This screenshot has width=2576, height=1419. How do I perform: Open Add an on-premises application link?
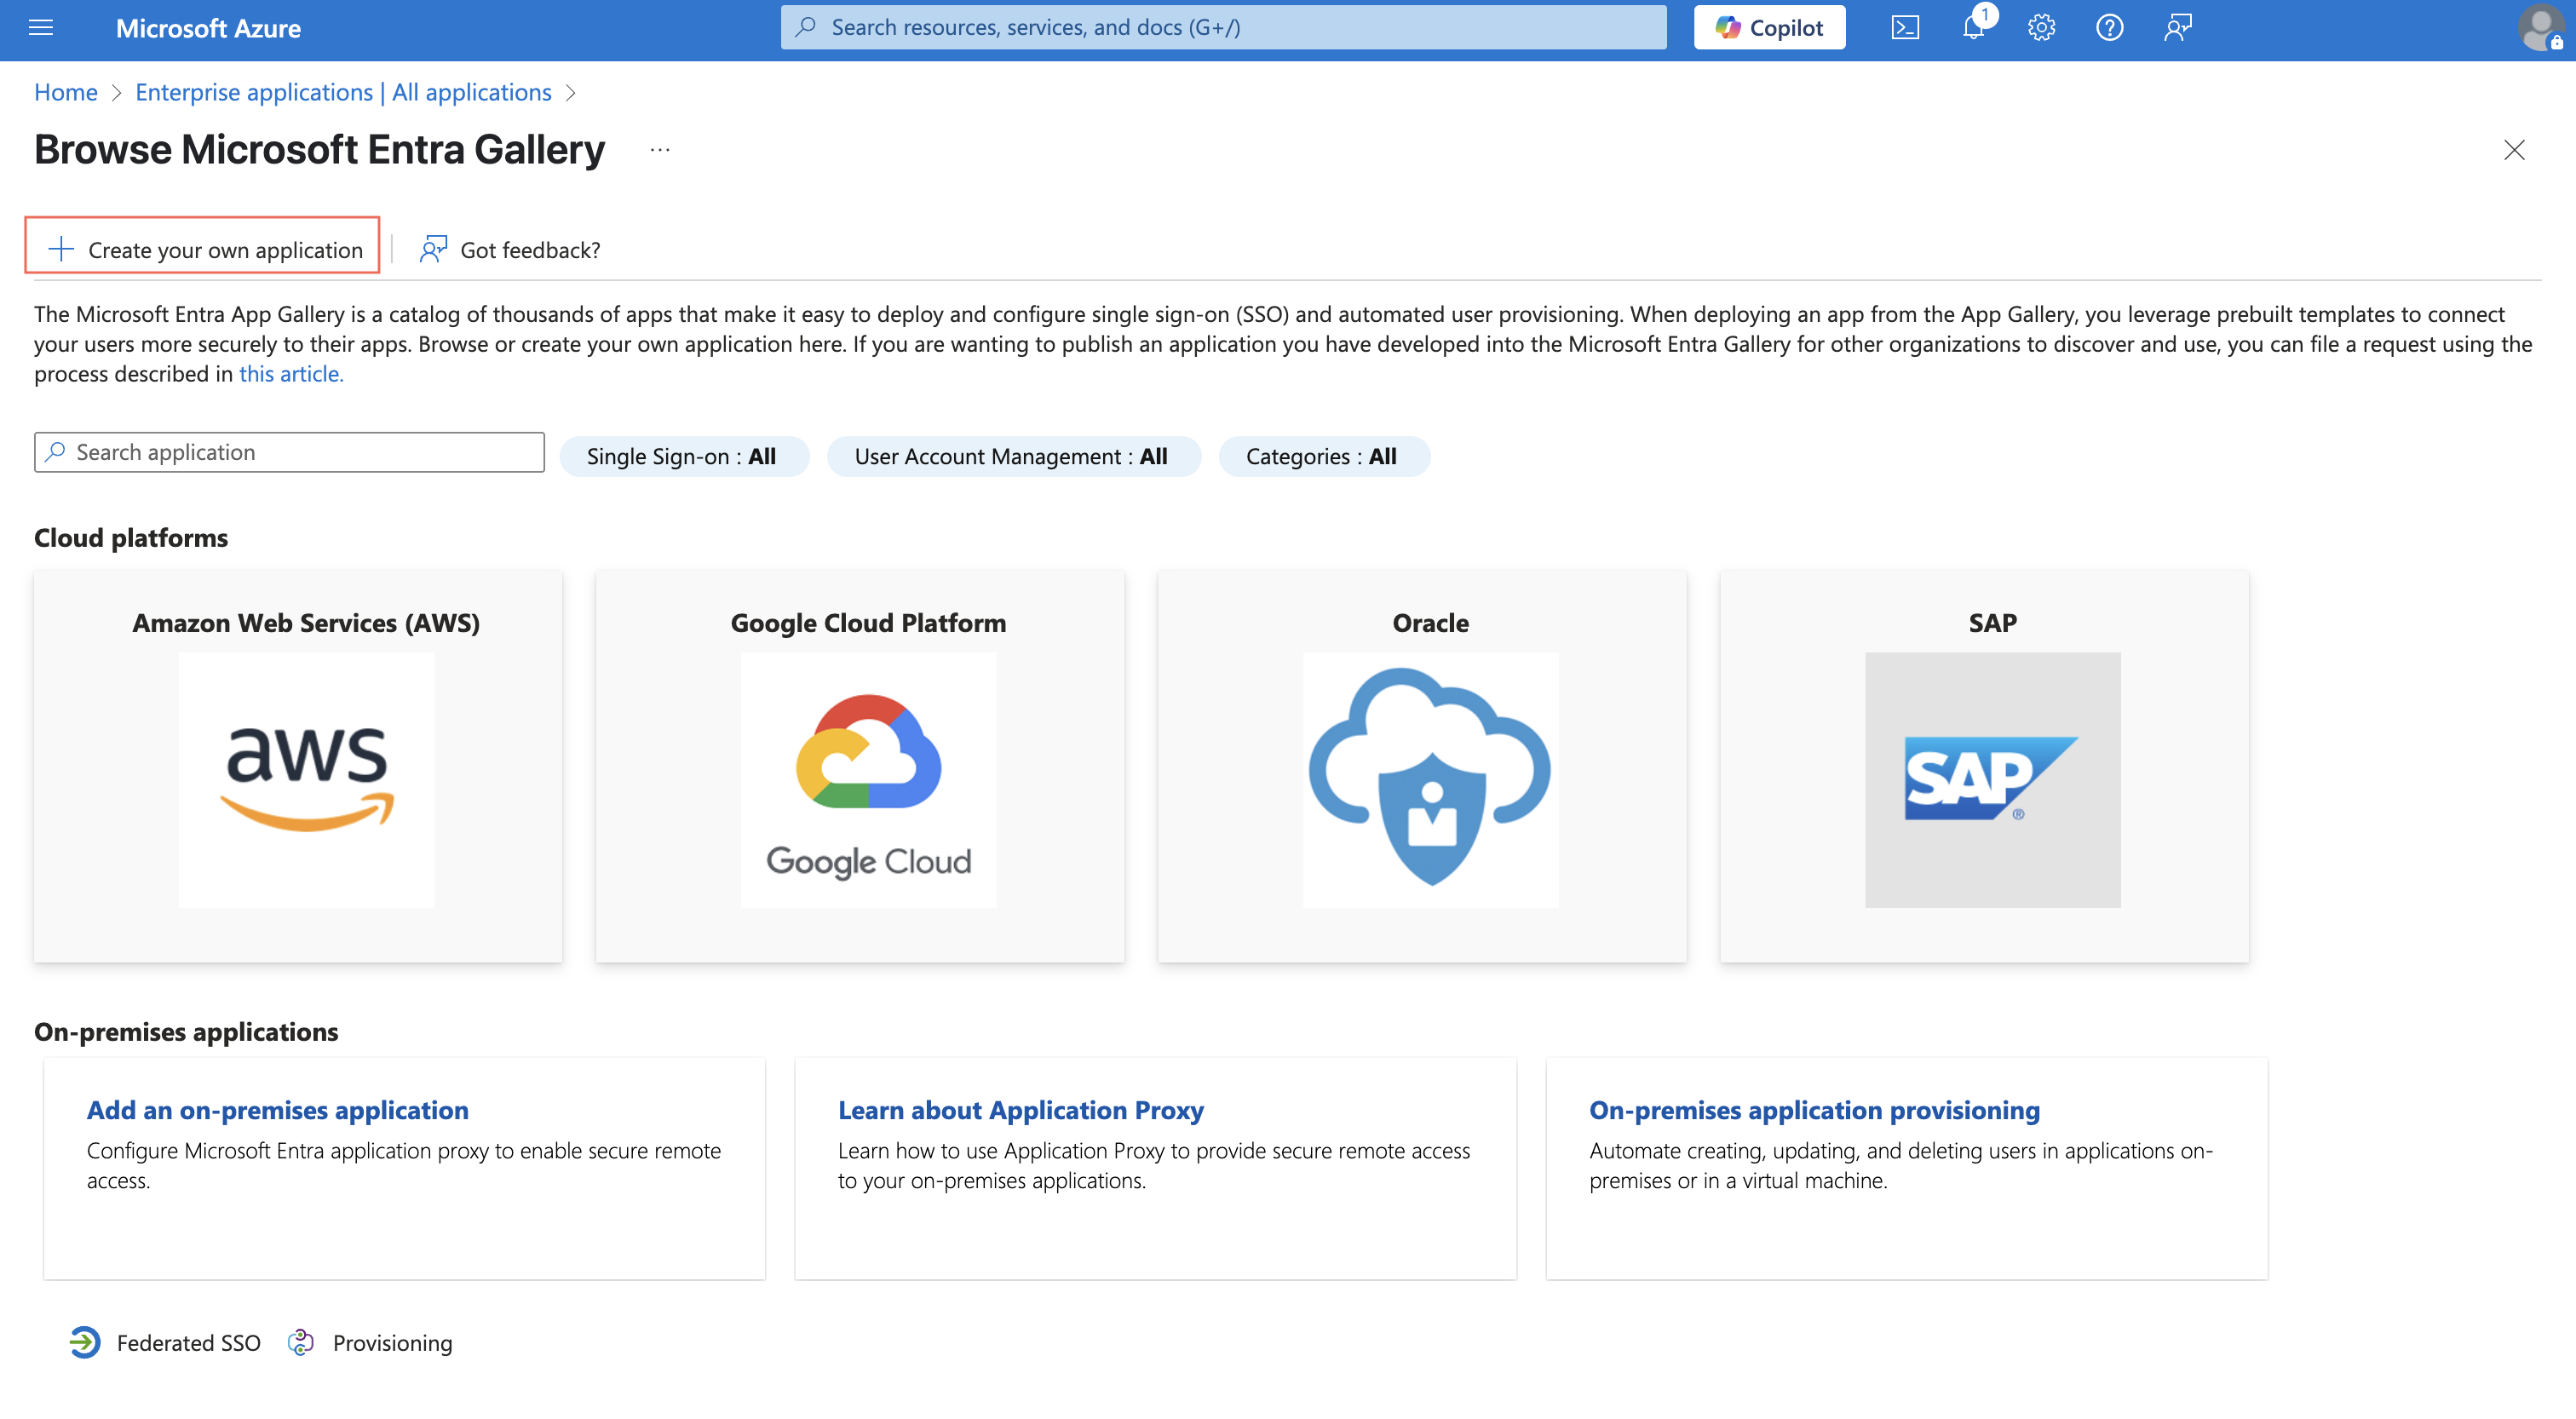point(277,1110)
